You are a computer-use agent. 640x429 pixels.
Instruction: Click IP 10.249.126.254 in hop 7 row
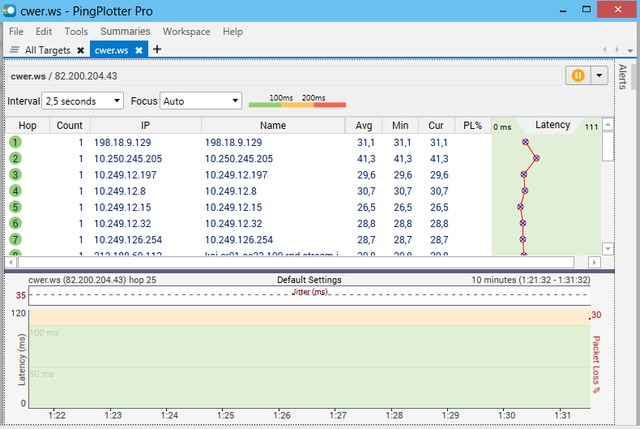[x=128, y=240]
